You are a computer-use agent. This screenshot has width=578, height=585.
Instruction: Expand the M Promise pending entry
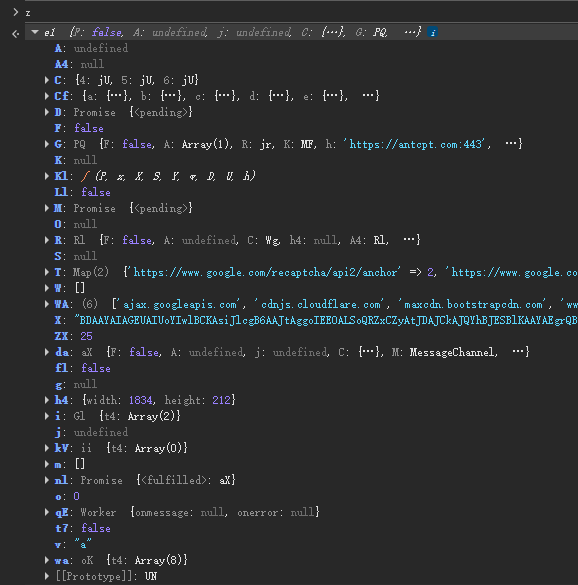coord(47,208)
